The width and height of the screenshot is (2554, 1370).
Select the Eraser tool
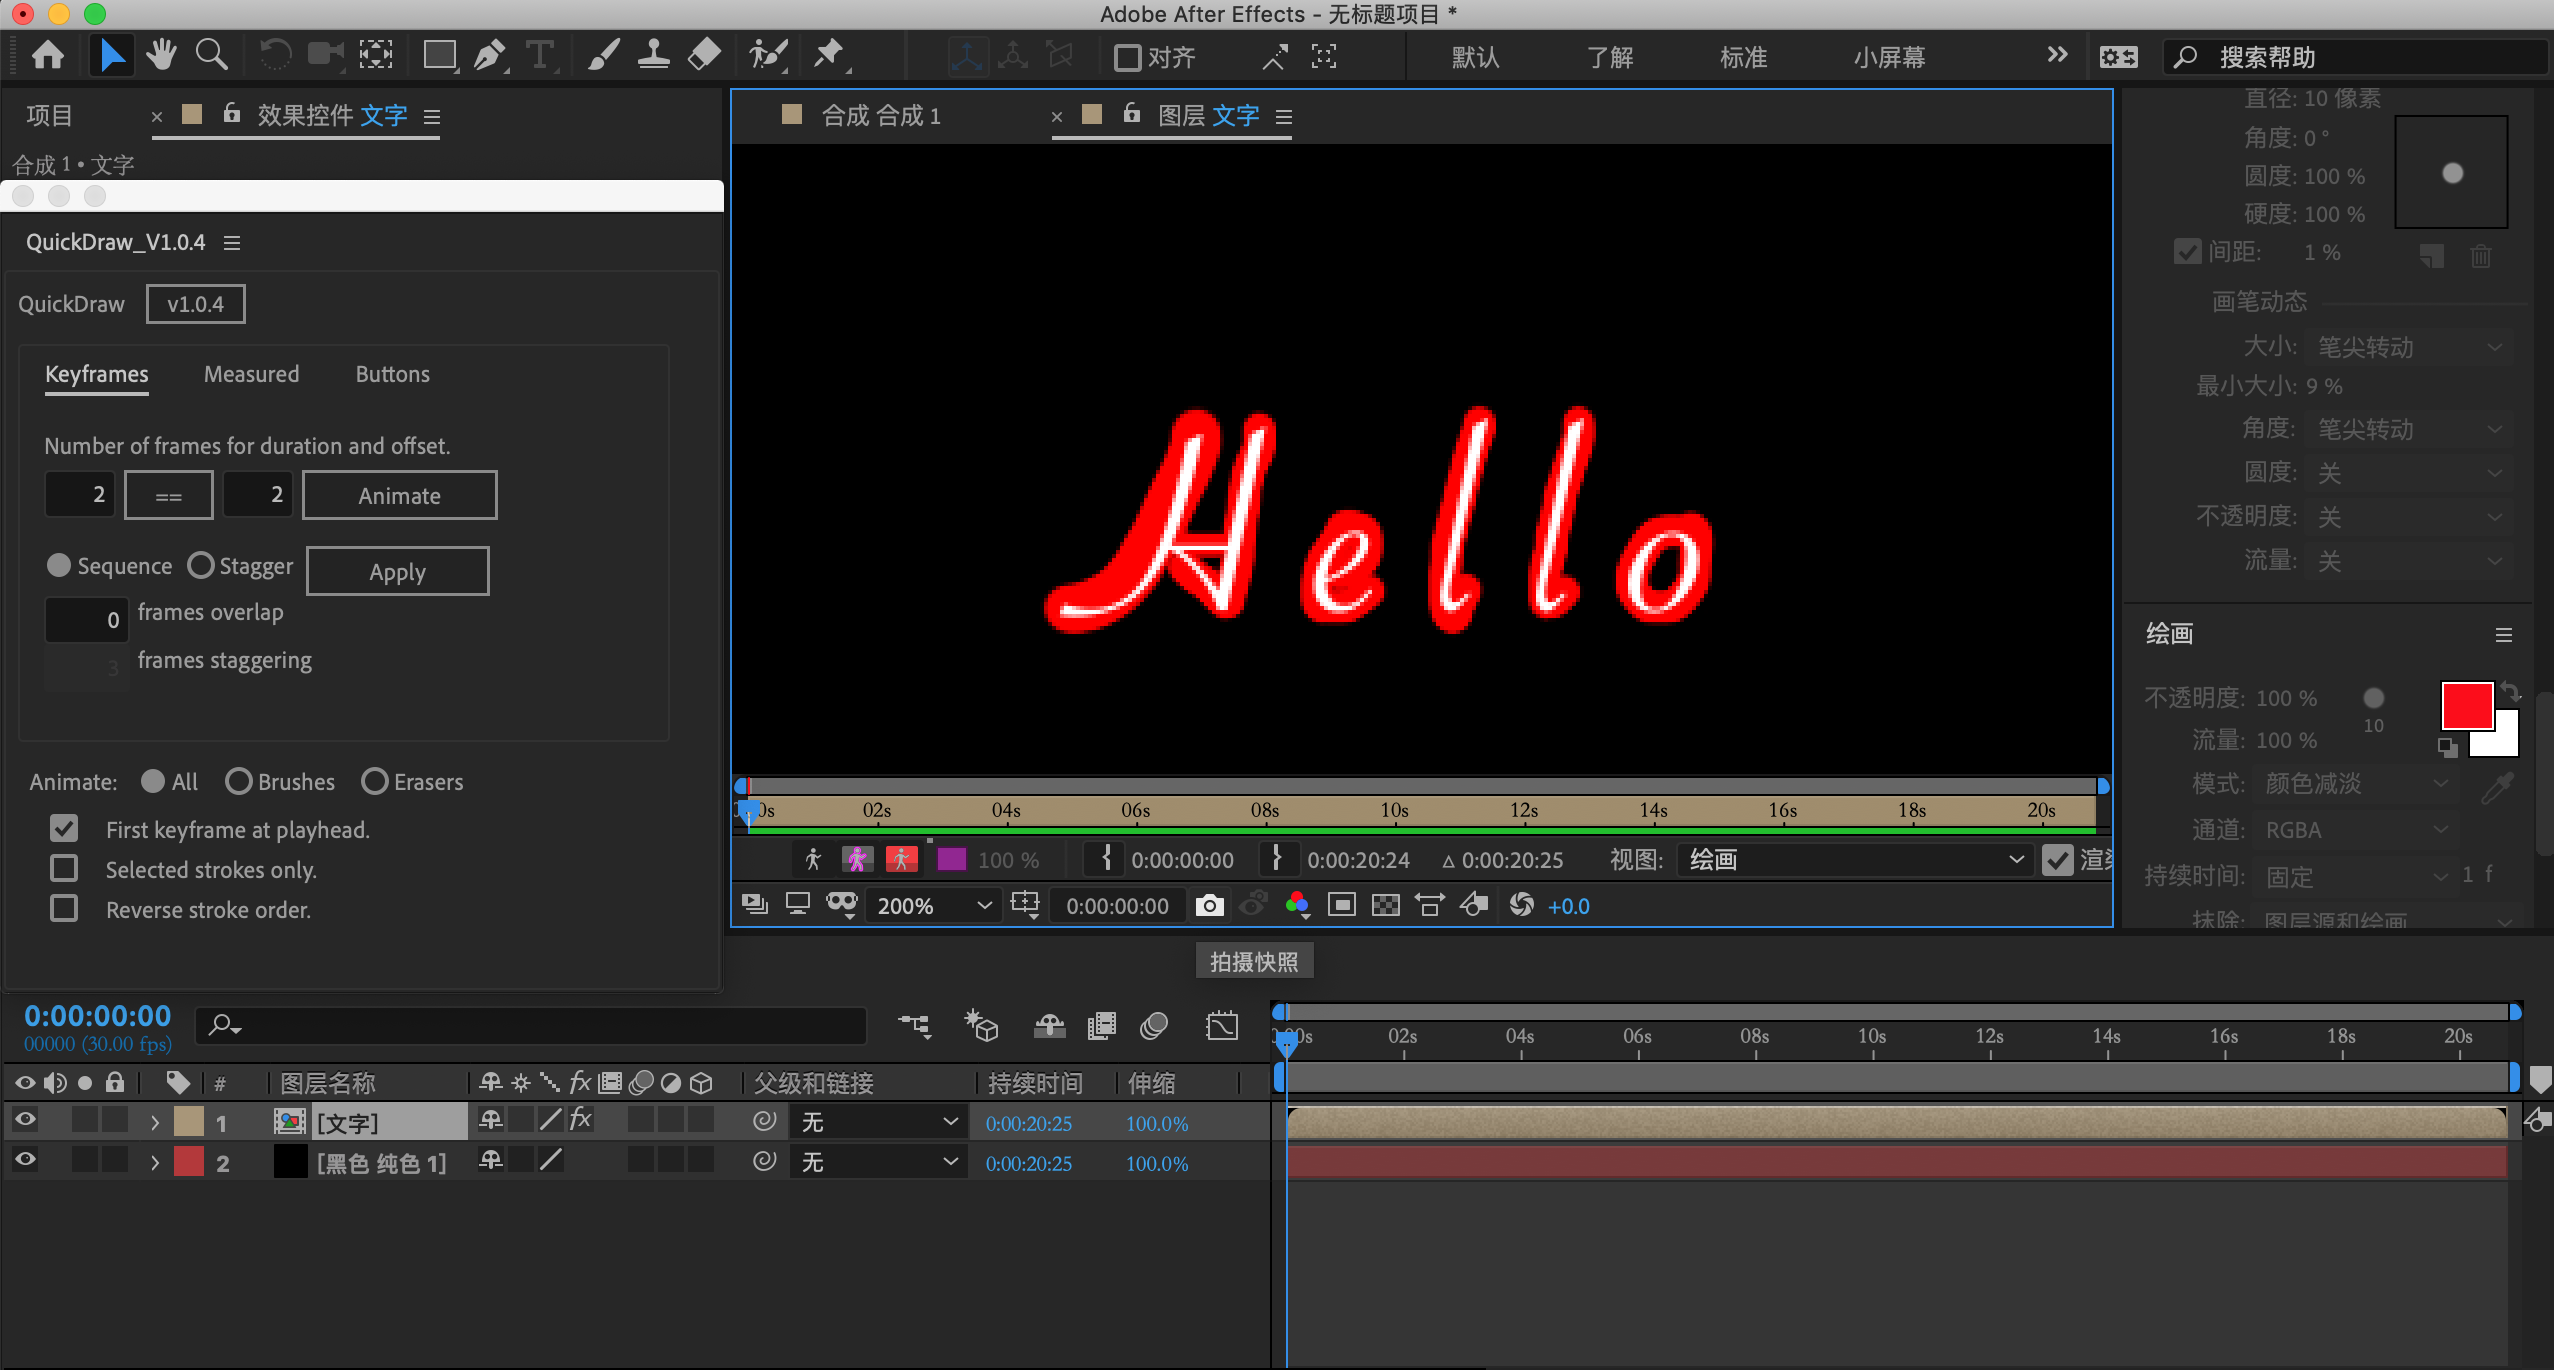pyautogui.click(x=705, y=55)
